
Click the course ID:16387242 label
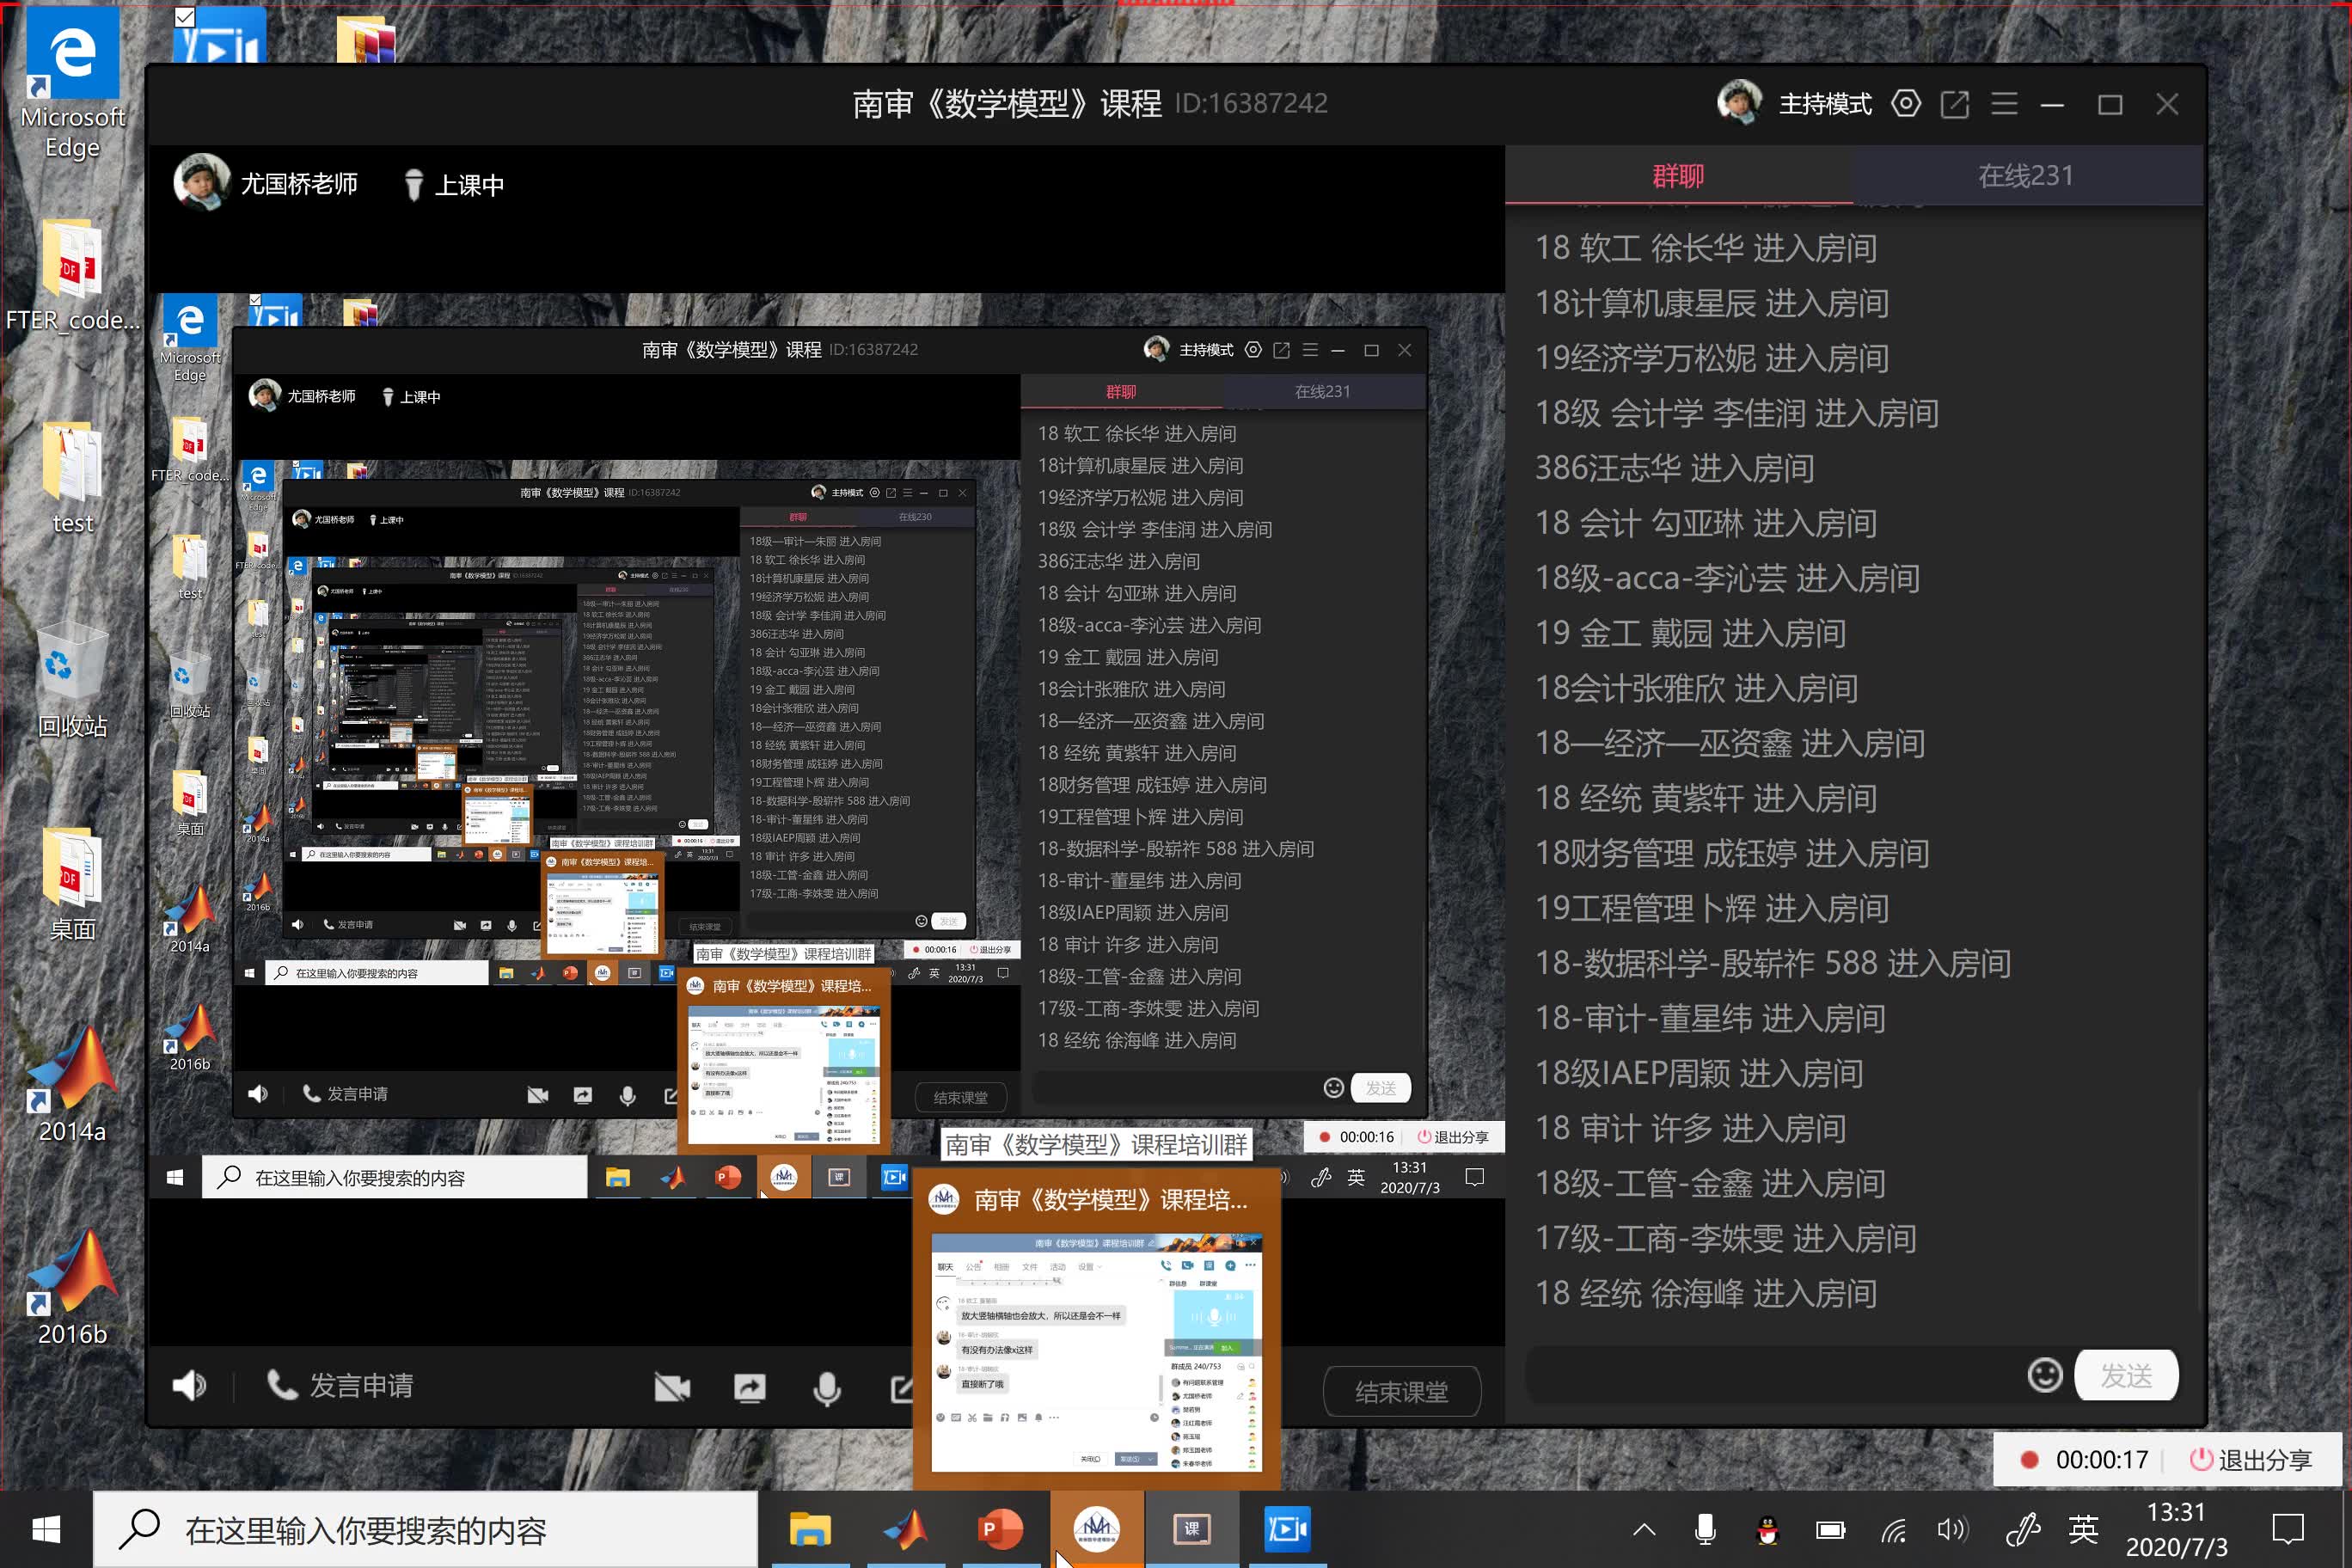point(1251,103)
